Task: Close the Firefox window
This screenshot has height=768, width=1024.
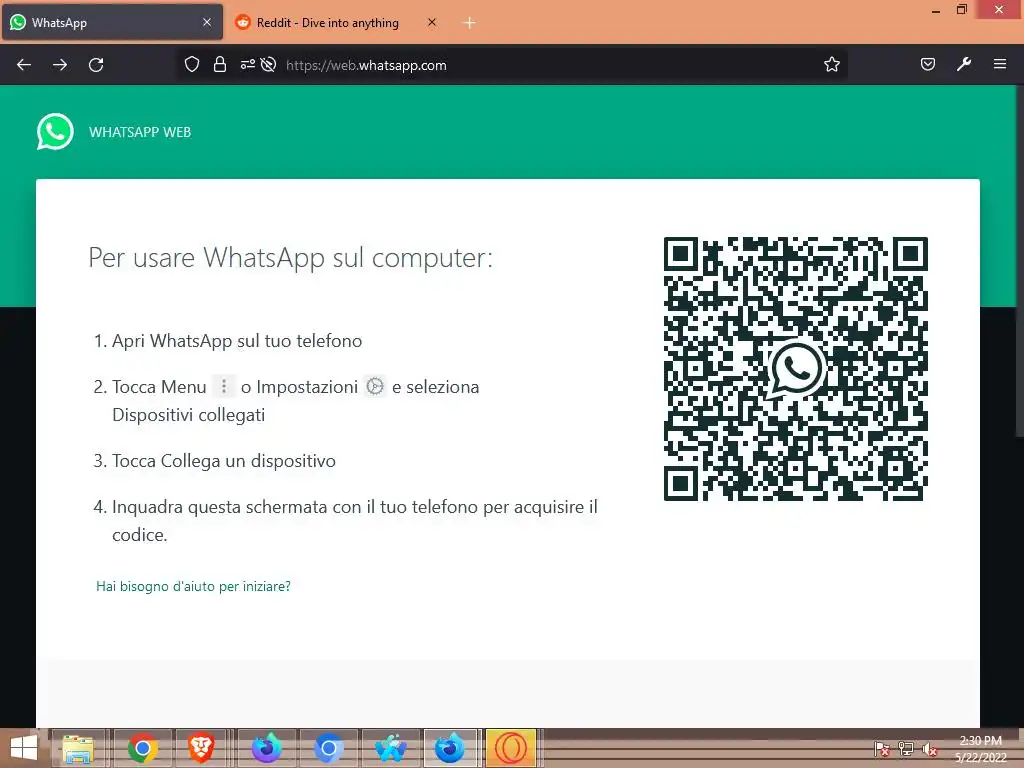Action: [999, 9]
